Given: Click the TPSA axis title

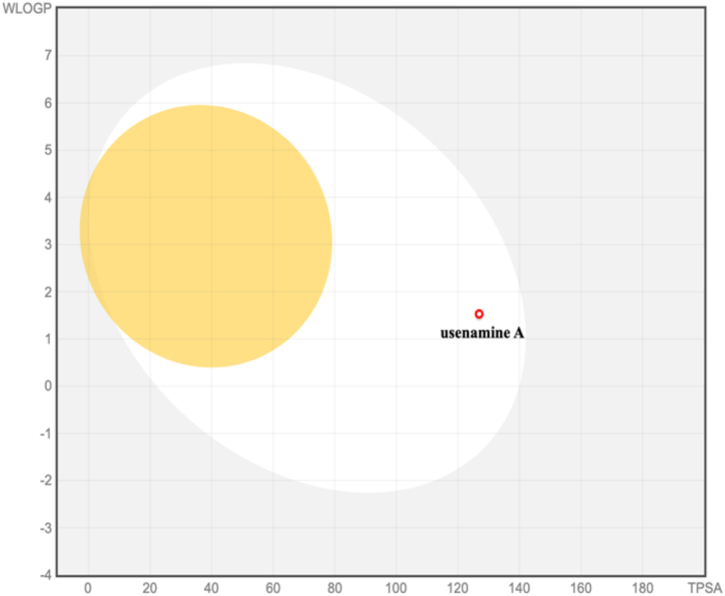Looking at the screenshot, I should [x=704, y=587].
